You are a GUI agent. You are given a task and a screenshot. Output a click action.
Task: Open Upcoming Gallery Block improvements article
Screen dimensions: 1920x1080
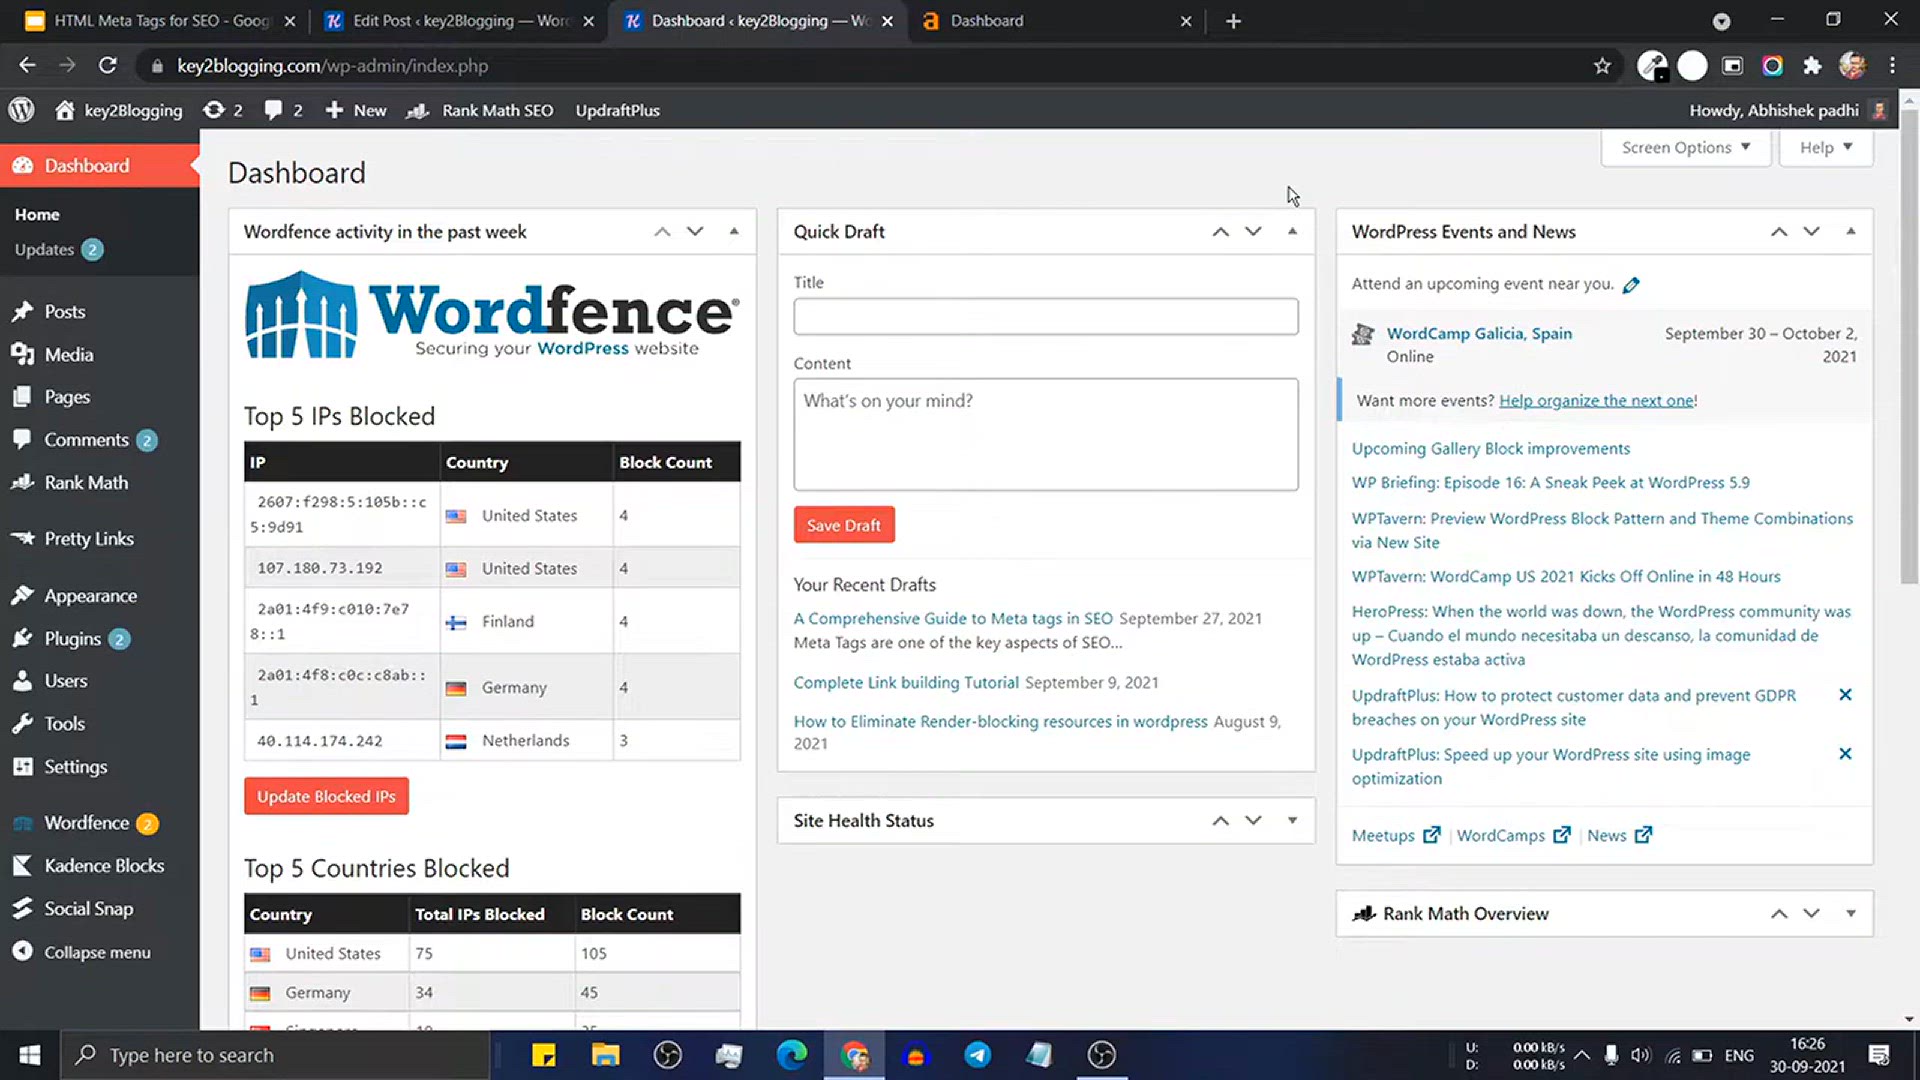coord(1491,448)
